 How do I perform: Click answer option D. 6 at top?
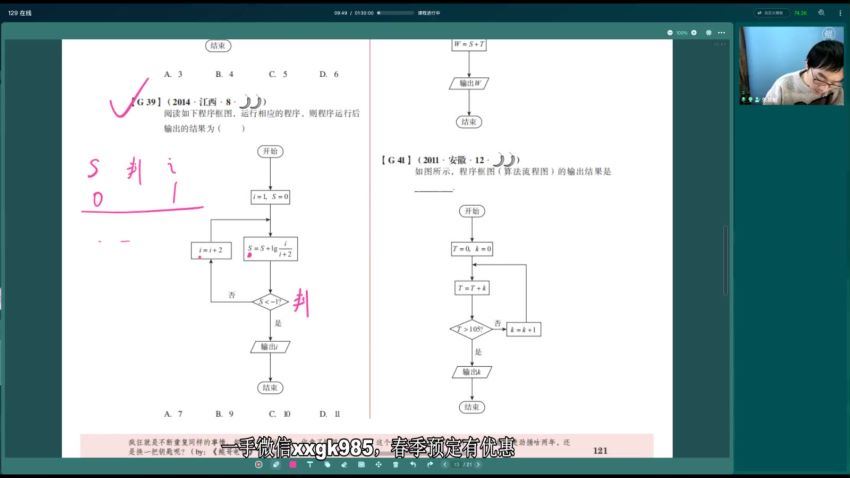click(x=329, y=74)
